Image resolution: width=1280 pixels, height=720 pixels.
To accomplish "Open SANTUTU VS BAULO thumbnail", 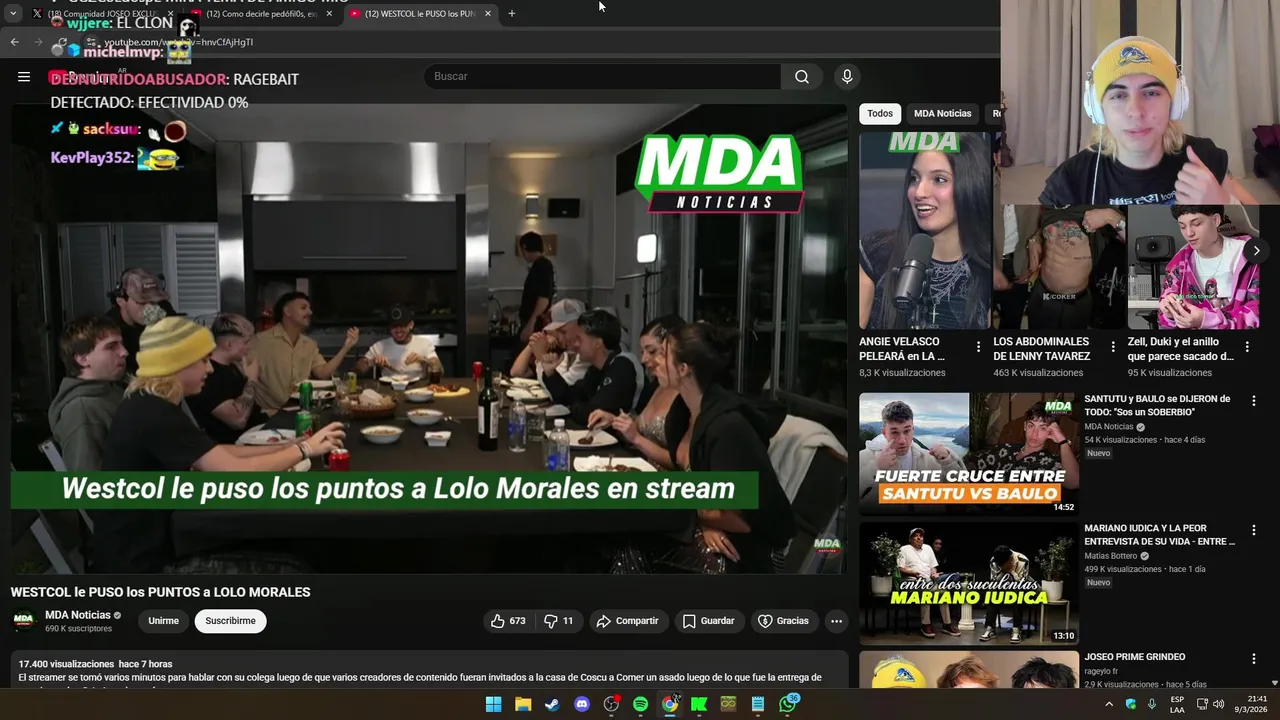I will point(969,454).
